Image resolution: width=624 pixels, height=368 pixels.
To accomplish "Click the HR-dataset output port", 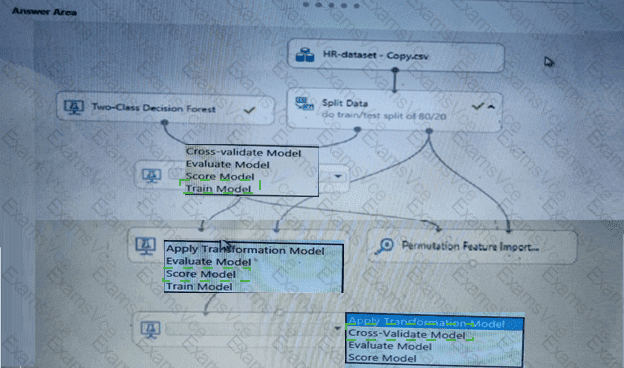I will click(x=395, y=70).
